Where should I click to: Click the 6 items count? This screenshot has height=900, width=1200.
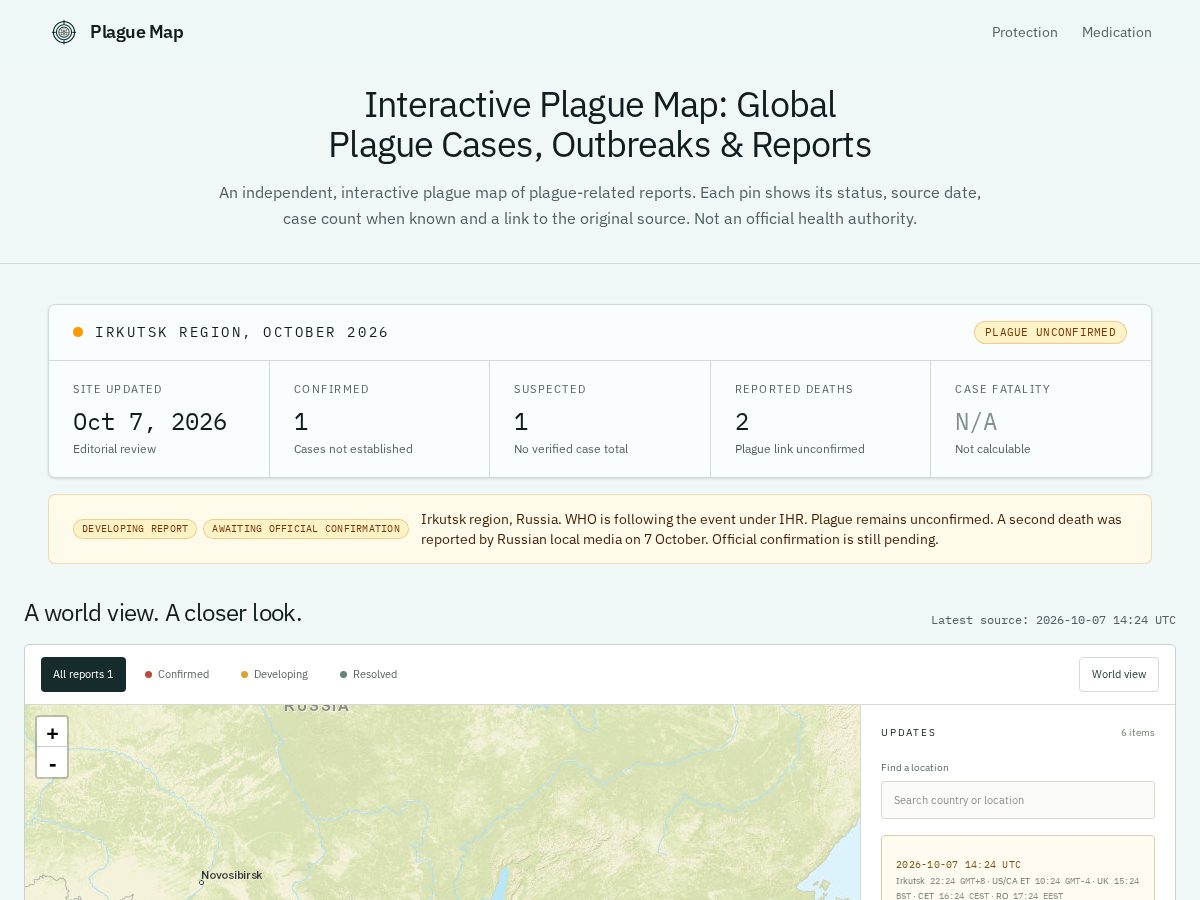click(x=1137, y=733)
